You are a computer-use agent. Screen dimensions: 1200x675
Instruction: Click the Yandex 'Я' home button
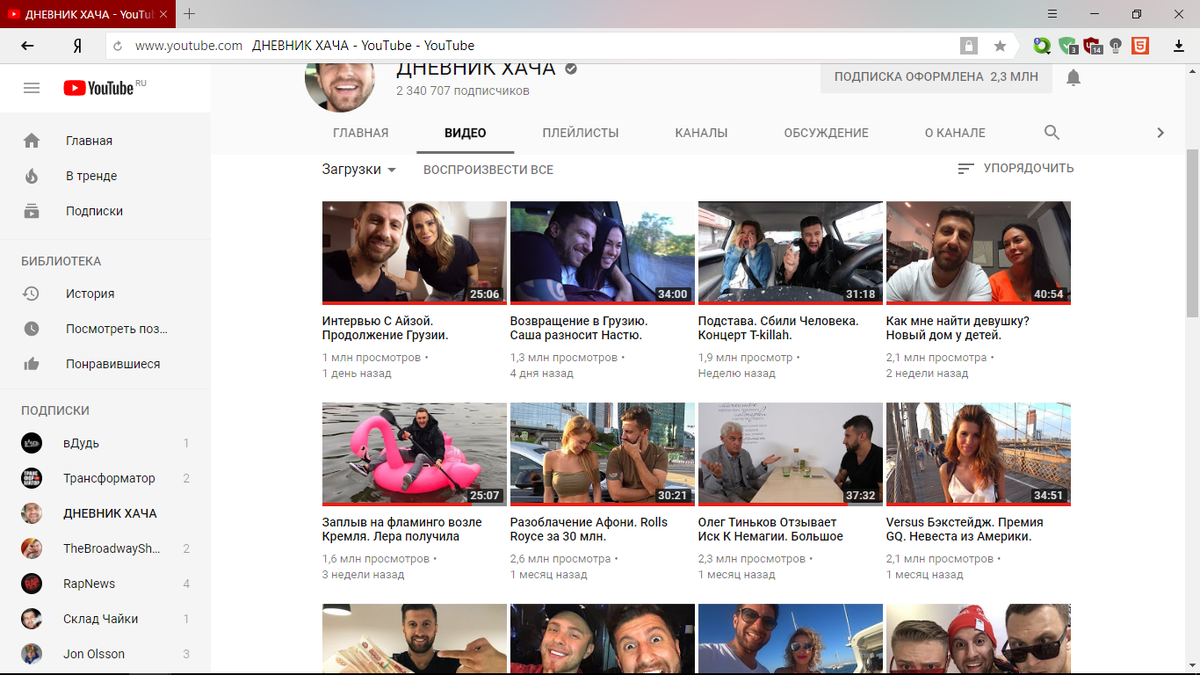pyautogui.click(x=77, y=46)
